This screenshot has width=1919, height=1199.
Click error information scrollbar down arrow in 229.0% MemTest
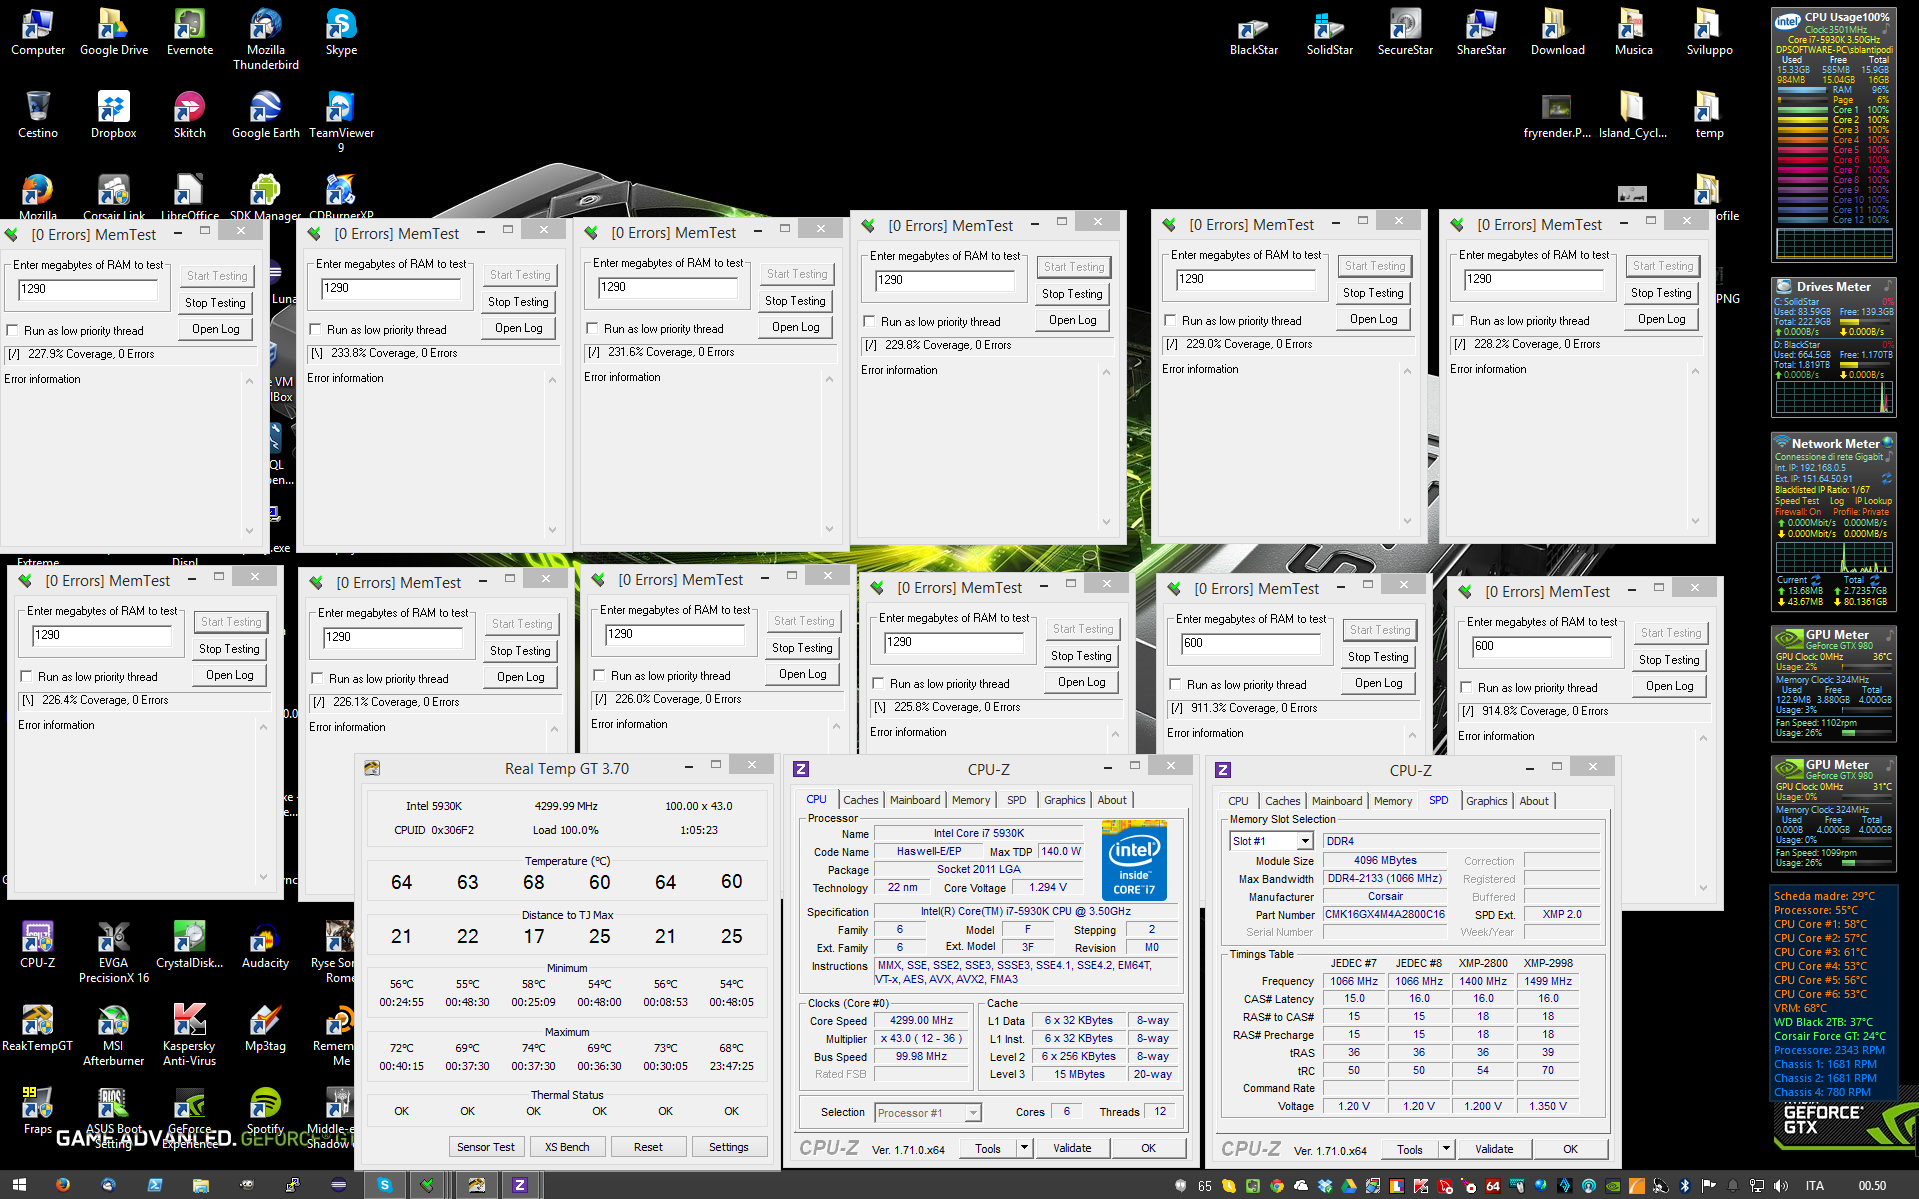[x=1407, y=521]
